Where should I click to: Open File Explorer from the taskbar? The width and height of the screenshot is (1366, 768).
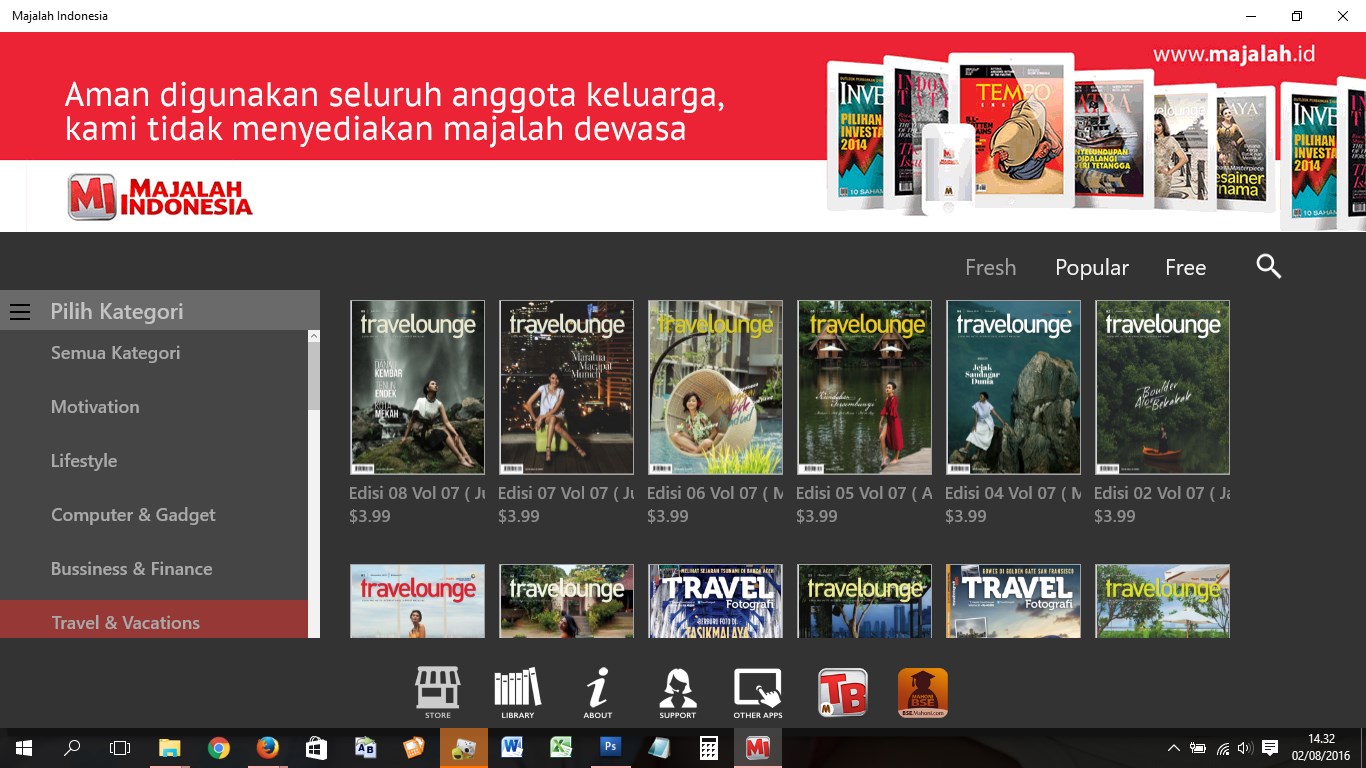click(x=170, y=748)
